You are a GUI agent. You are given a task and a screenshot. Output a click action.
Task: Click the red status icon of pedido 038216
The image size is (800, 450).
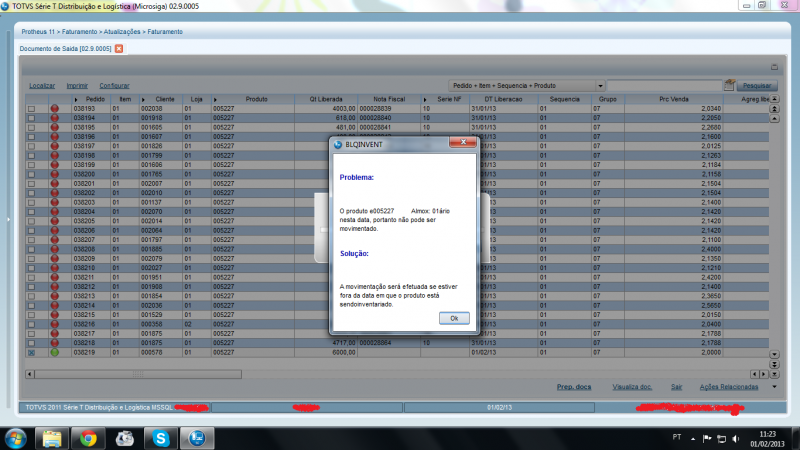coord(55,324)
